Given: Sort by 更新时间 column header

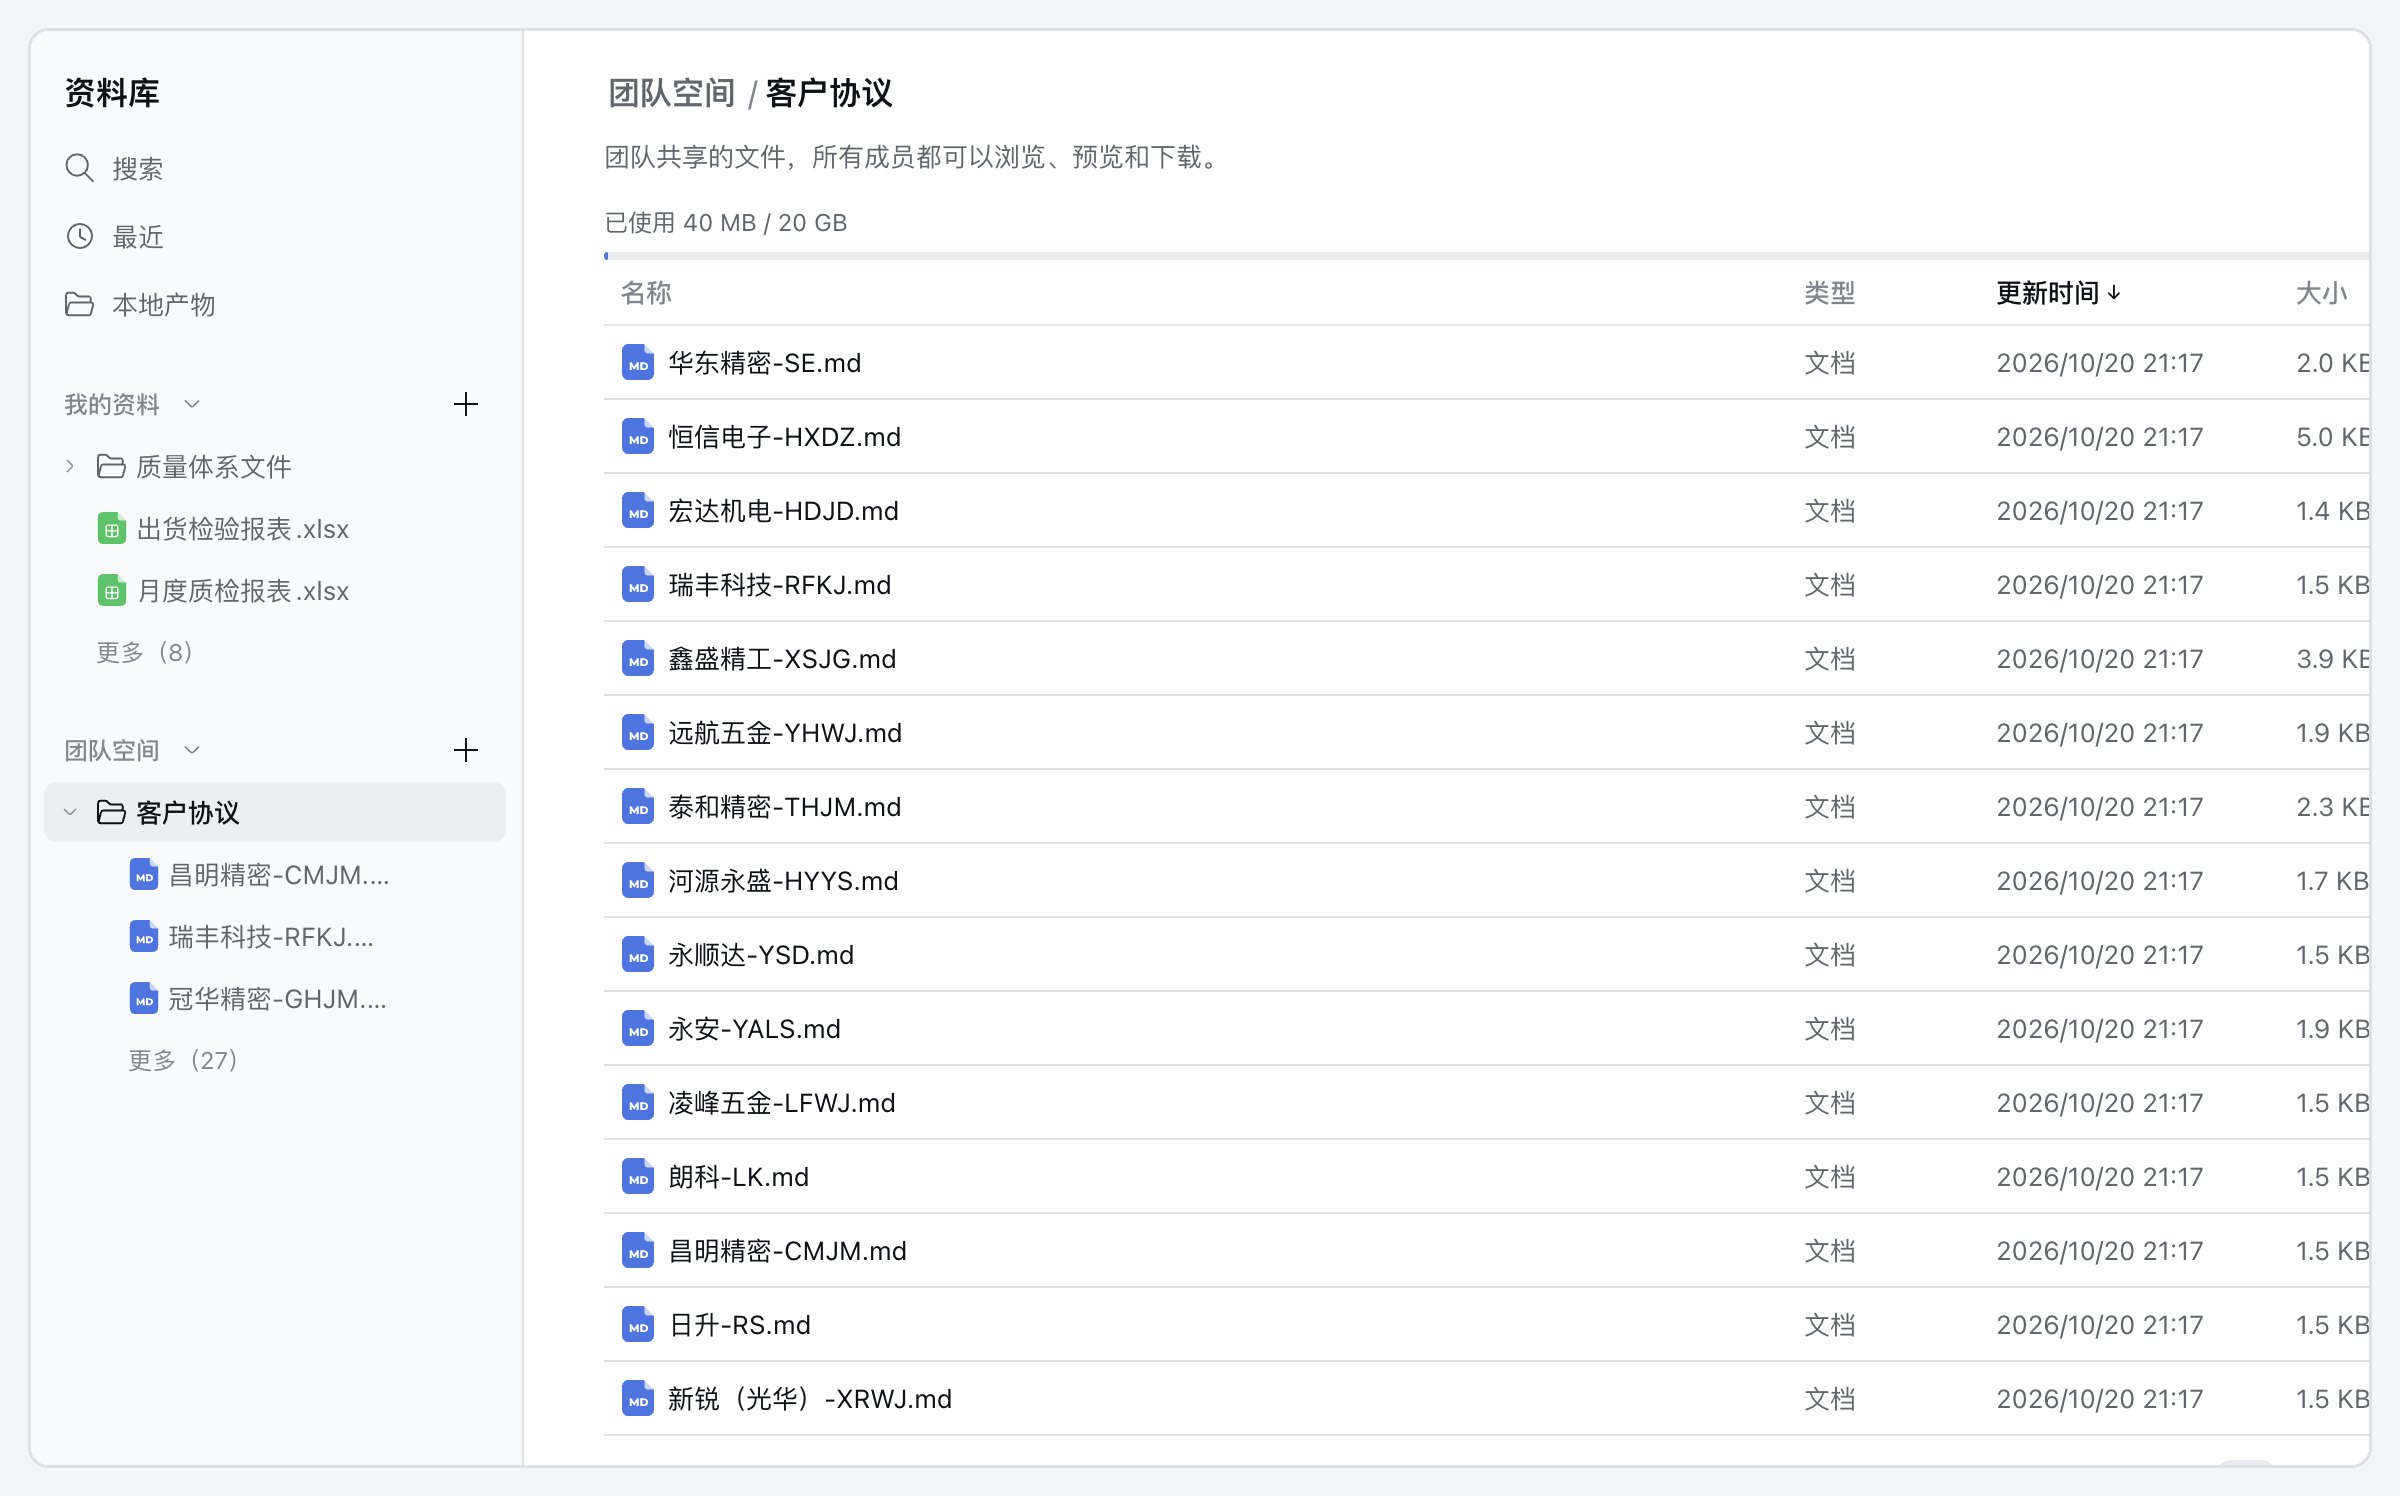Looking at the screenshot, I should 2058,293.
